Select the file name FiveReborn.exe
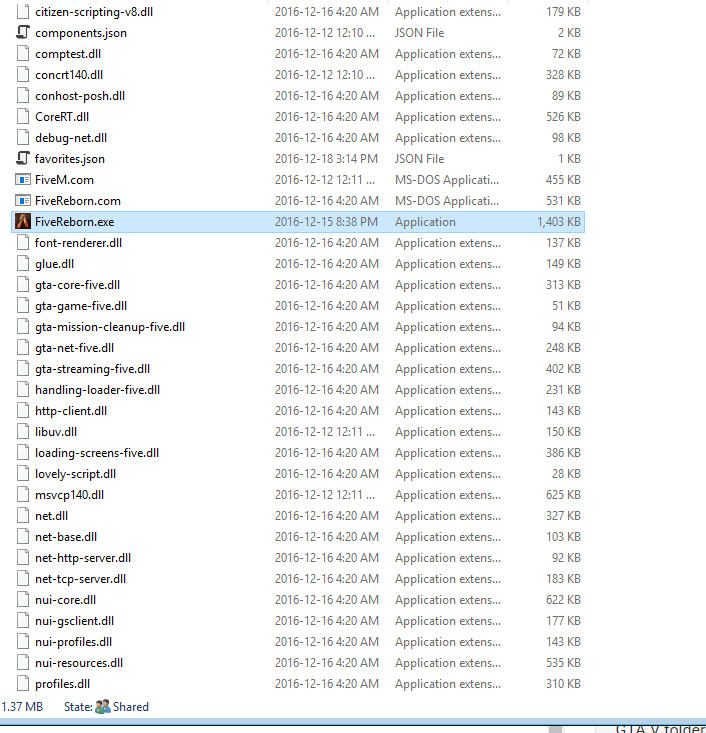 pyautogui.click(x=74, y=222)
